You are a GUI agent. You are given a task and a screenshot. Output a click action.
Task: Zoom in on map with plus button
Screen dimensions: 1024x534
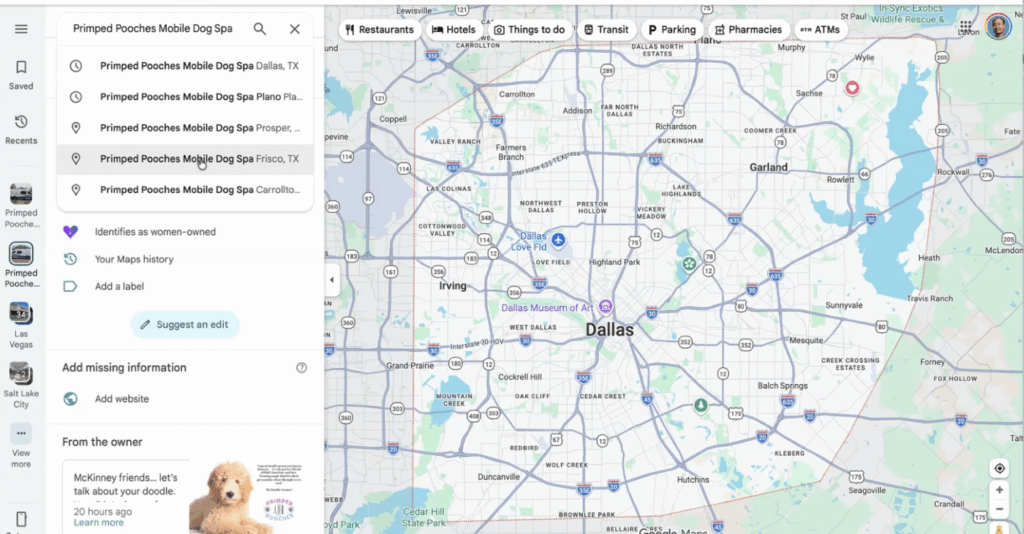pos(999,490)
